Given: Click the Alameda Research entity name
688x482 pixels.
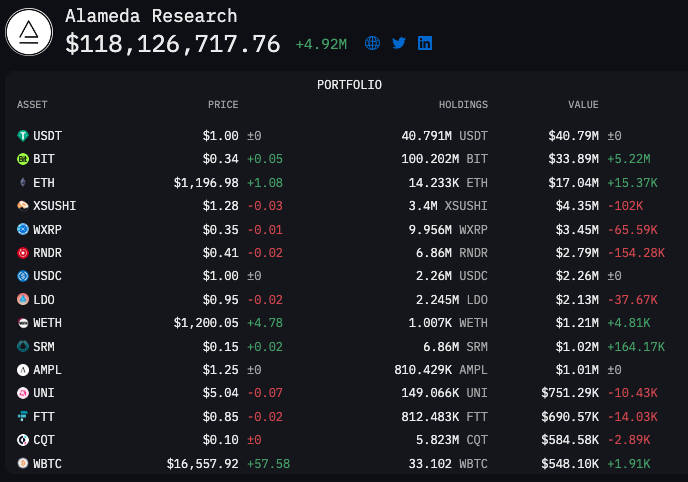Looking at the screenshot, I should (151, 16).
